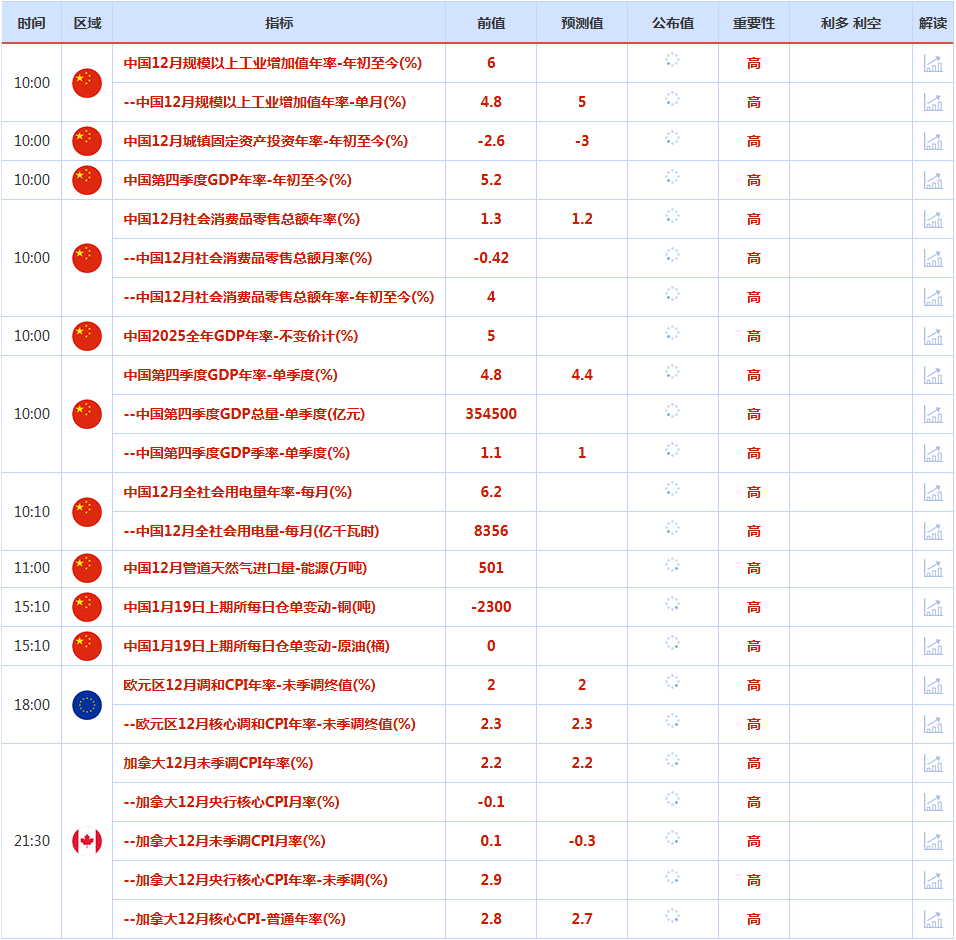Viewport: 956px width, 940px height.
Task: Open chart icon for 加拿大12月未季调CPI月率 row
Action: (x=933, y=842)
